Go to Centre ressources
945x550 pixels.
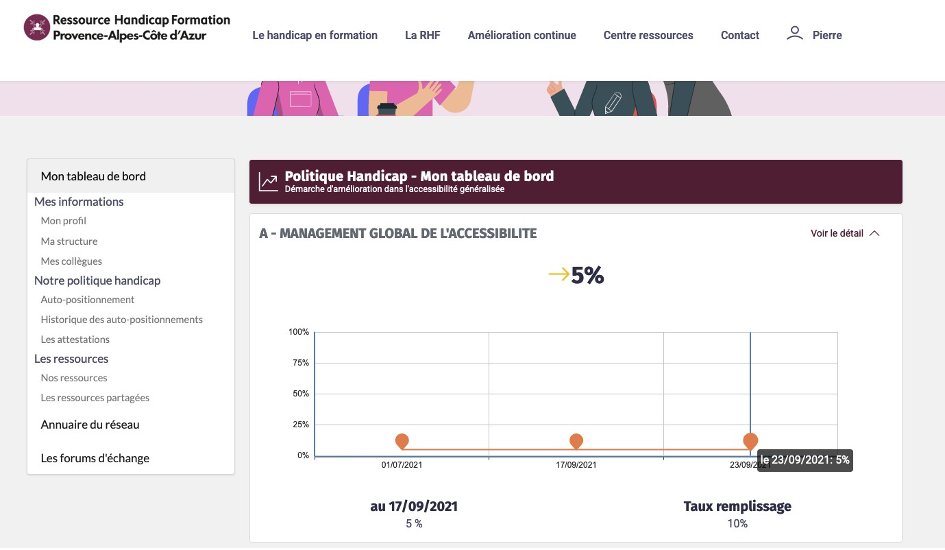[x=648, y=35]
